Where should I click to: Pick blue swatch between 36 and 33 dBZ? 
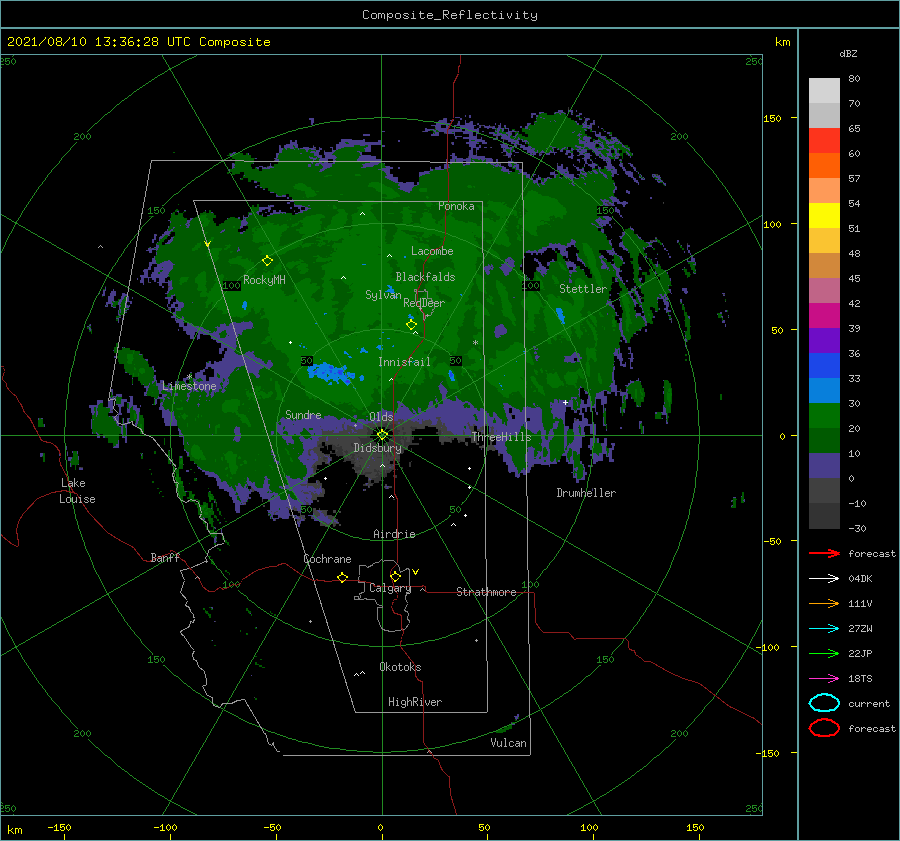[x=824, y=366]
